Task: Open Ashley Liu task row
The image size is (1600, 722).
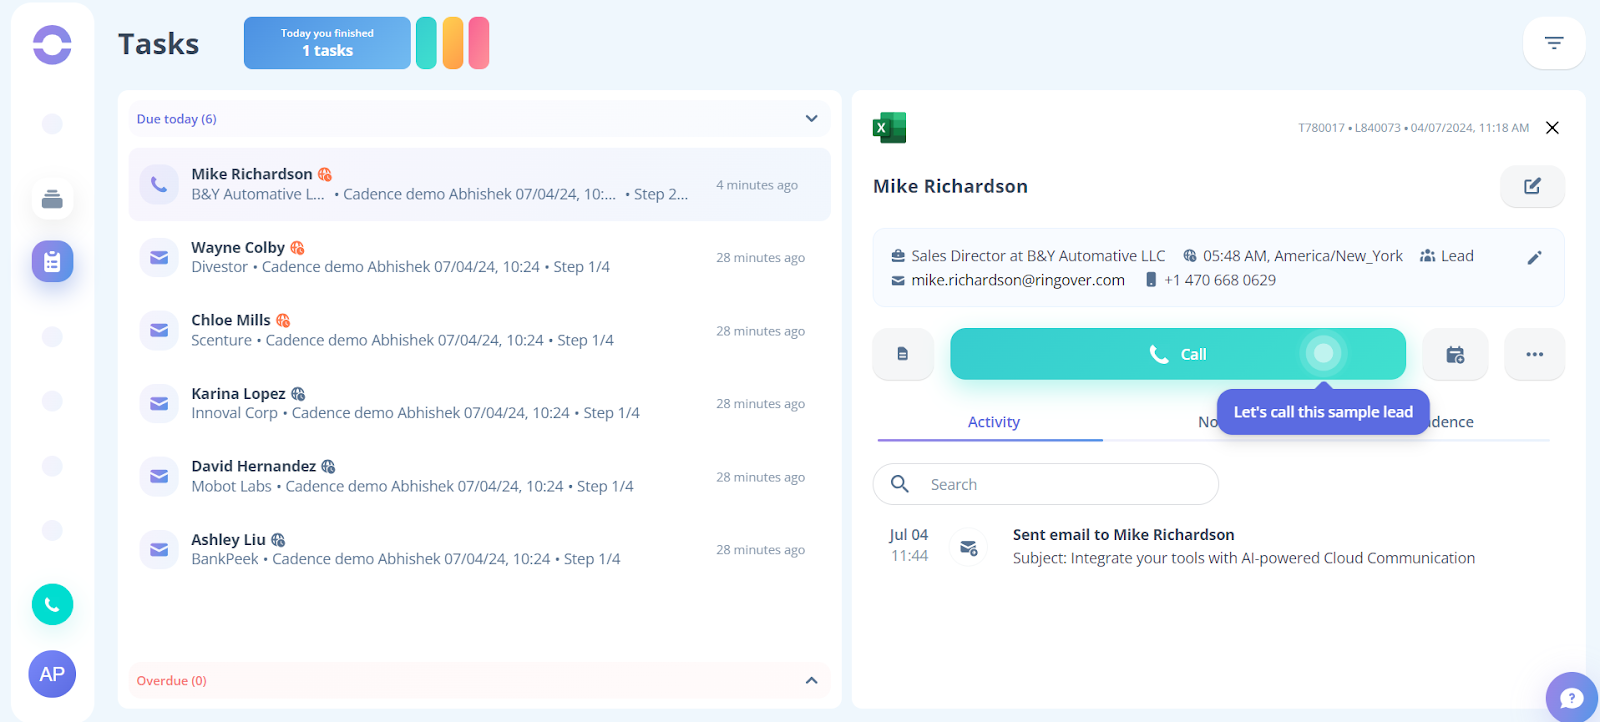Action: tap(480, 549)
